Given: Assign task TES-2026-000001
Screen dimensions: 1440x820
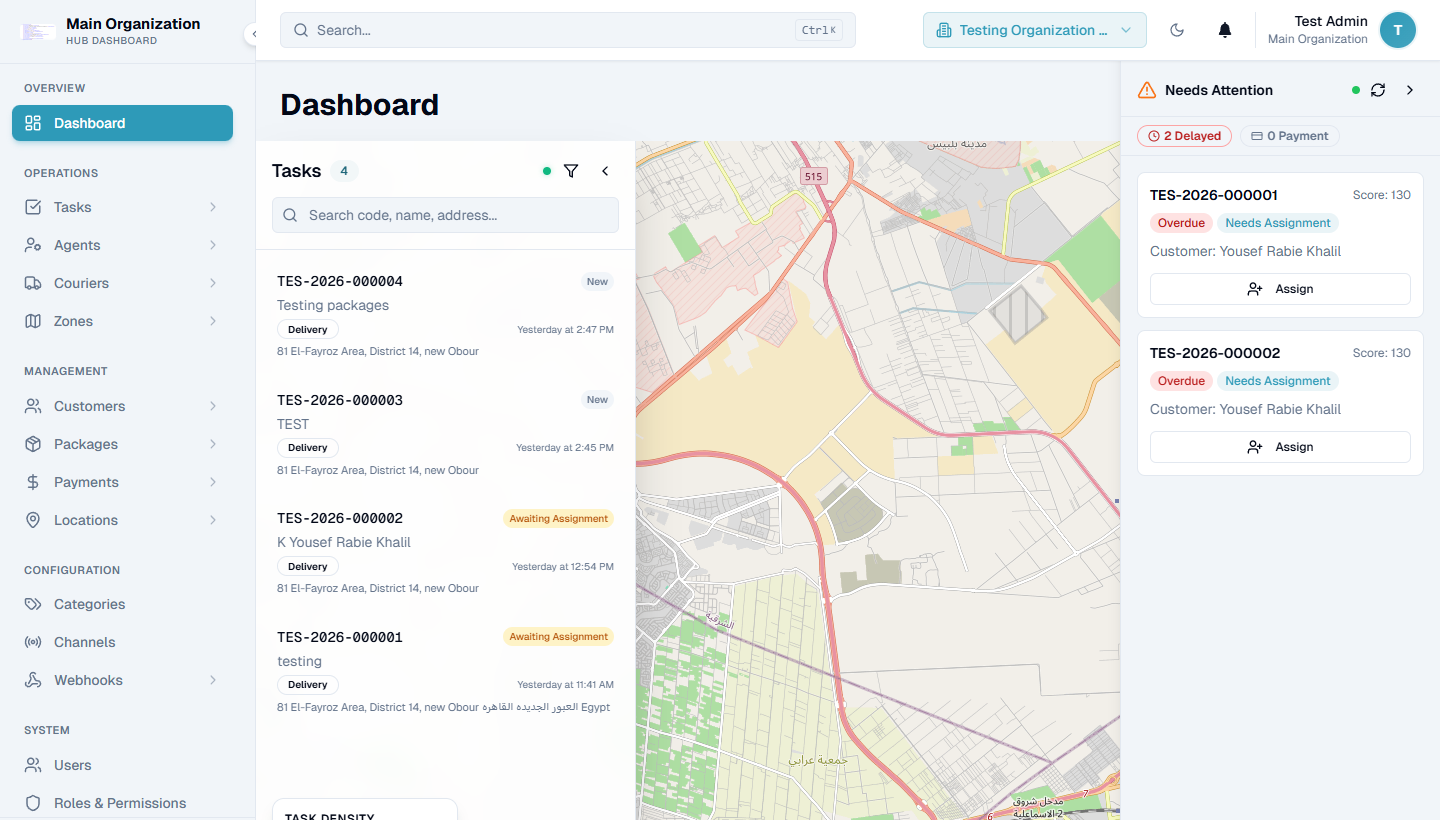Looking at the screenshot, I should (1280, 289).
